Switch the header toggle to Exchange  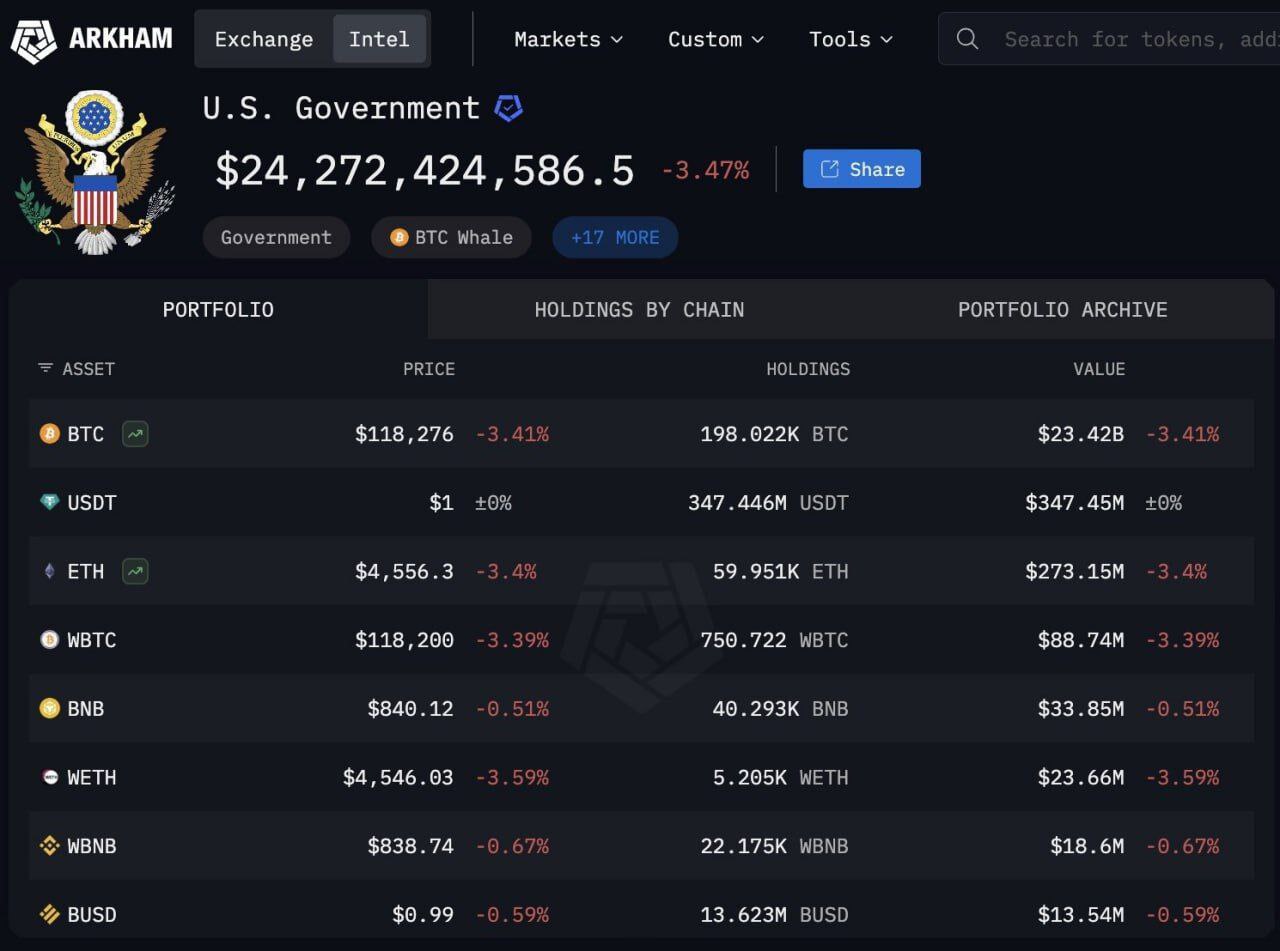[x=263, y=39]
